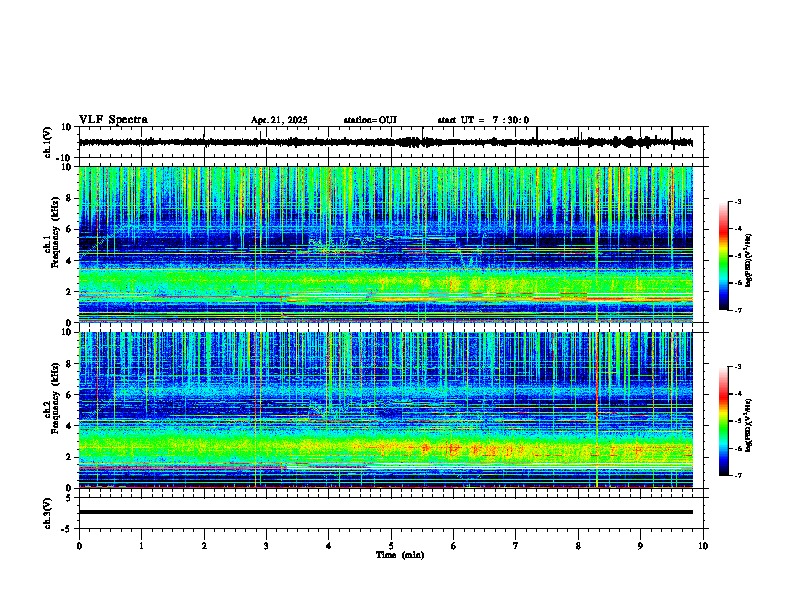Click the "VLF Spectra" plot title
This screenshot has height=612, width=792.
tap(113, 120)
